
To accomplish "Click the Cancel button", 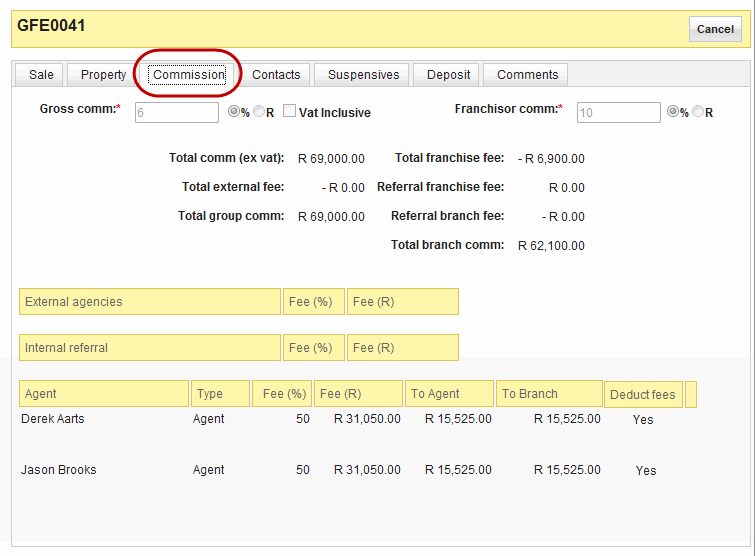I will coord(715,29).
